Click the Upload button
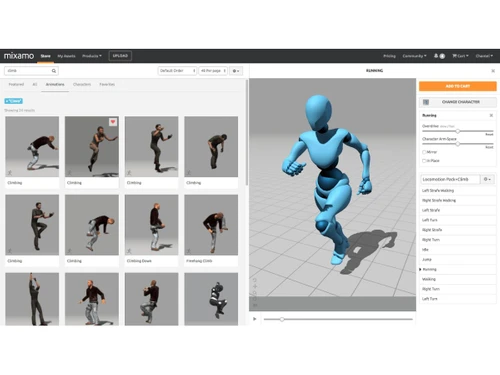This screenshot has width=500, height=375. pos(120,56)
